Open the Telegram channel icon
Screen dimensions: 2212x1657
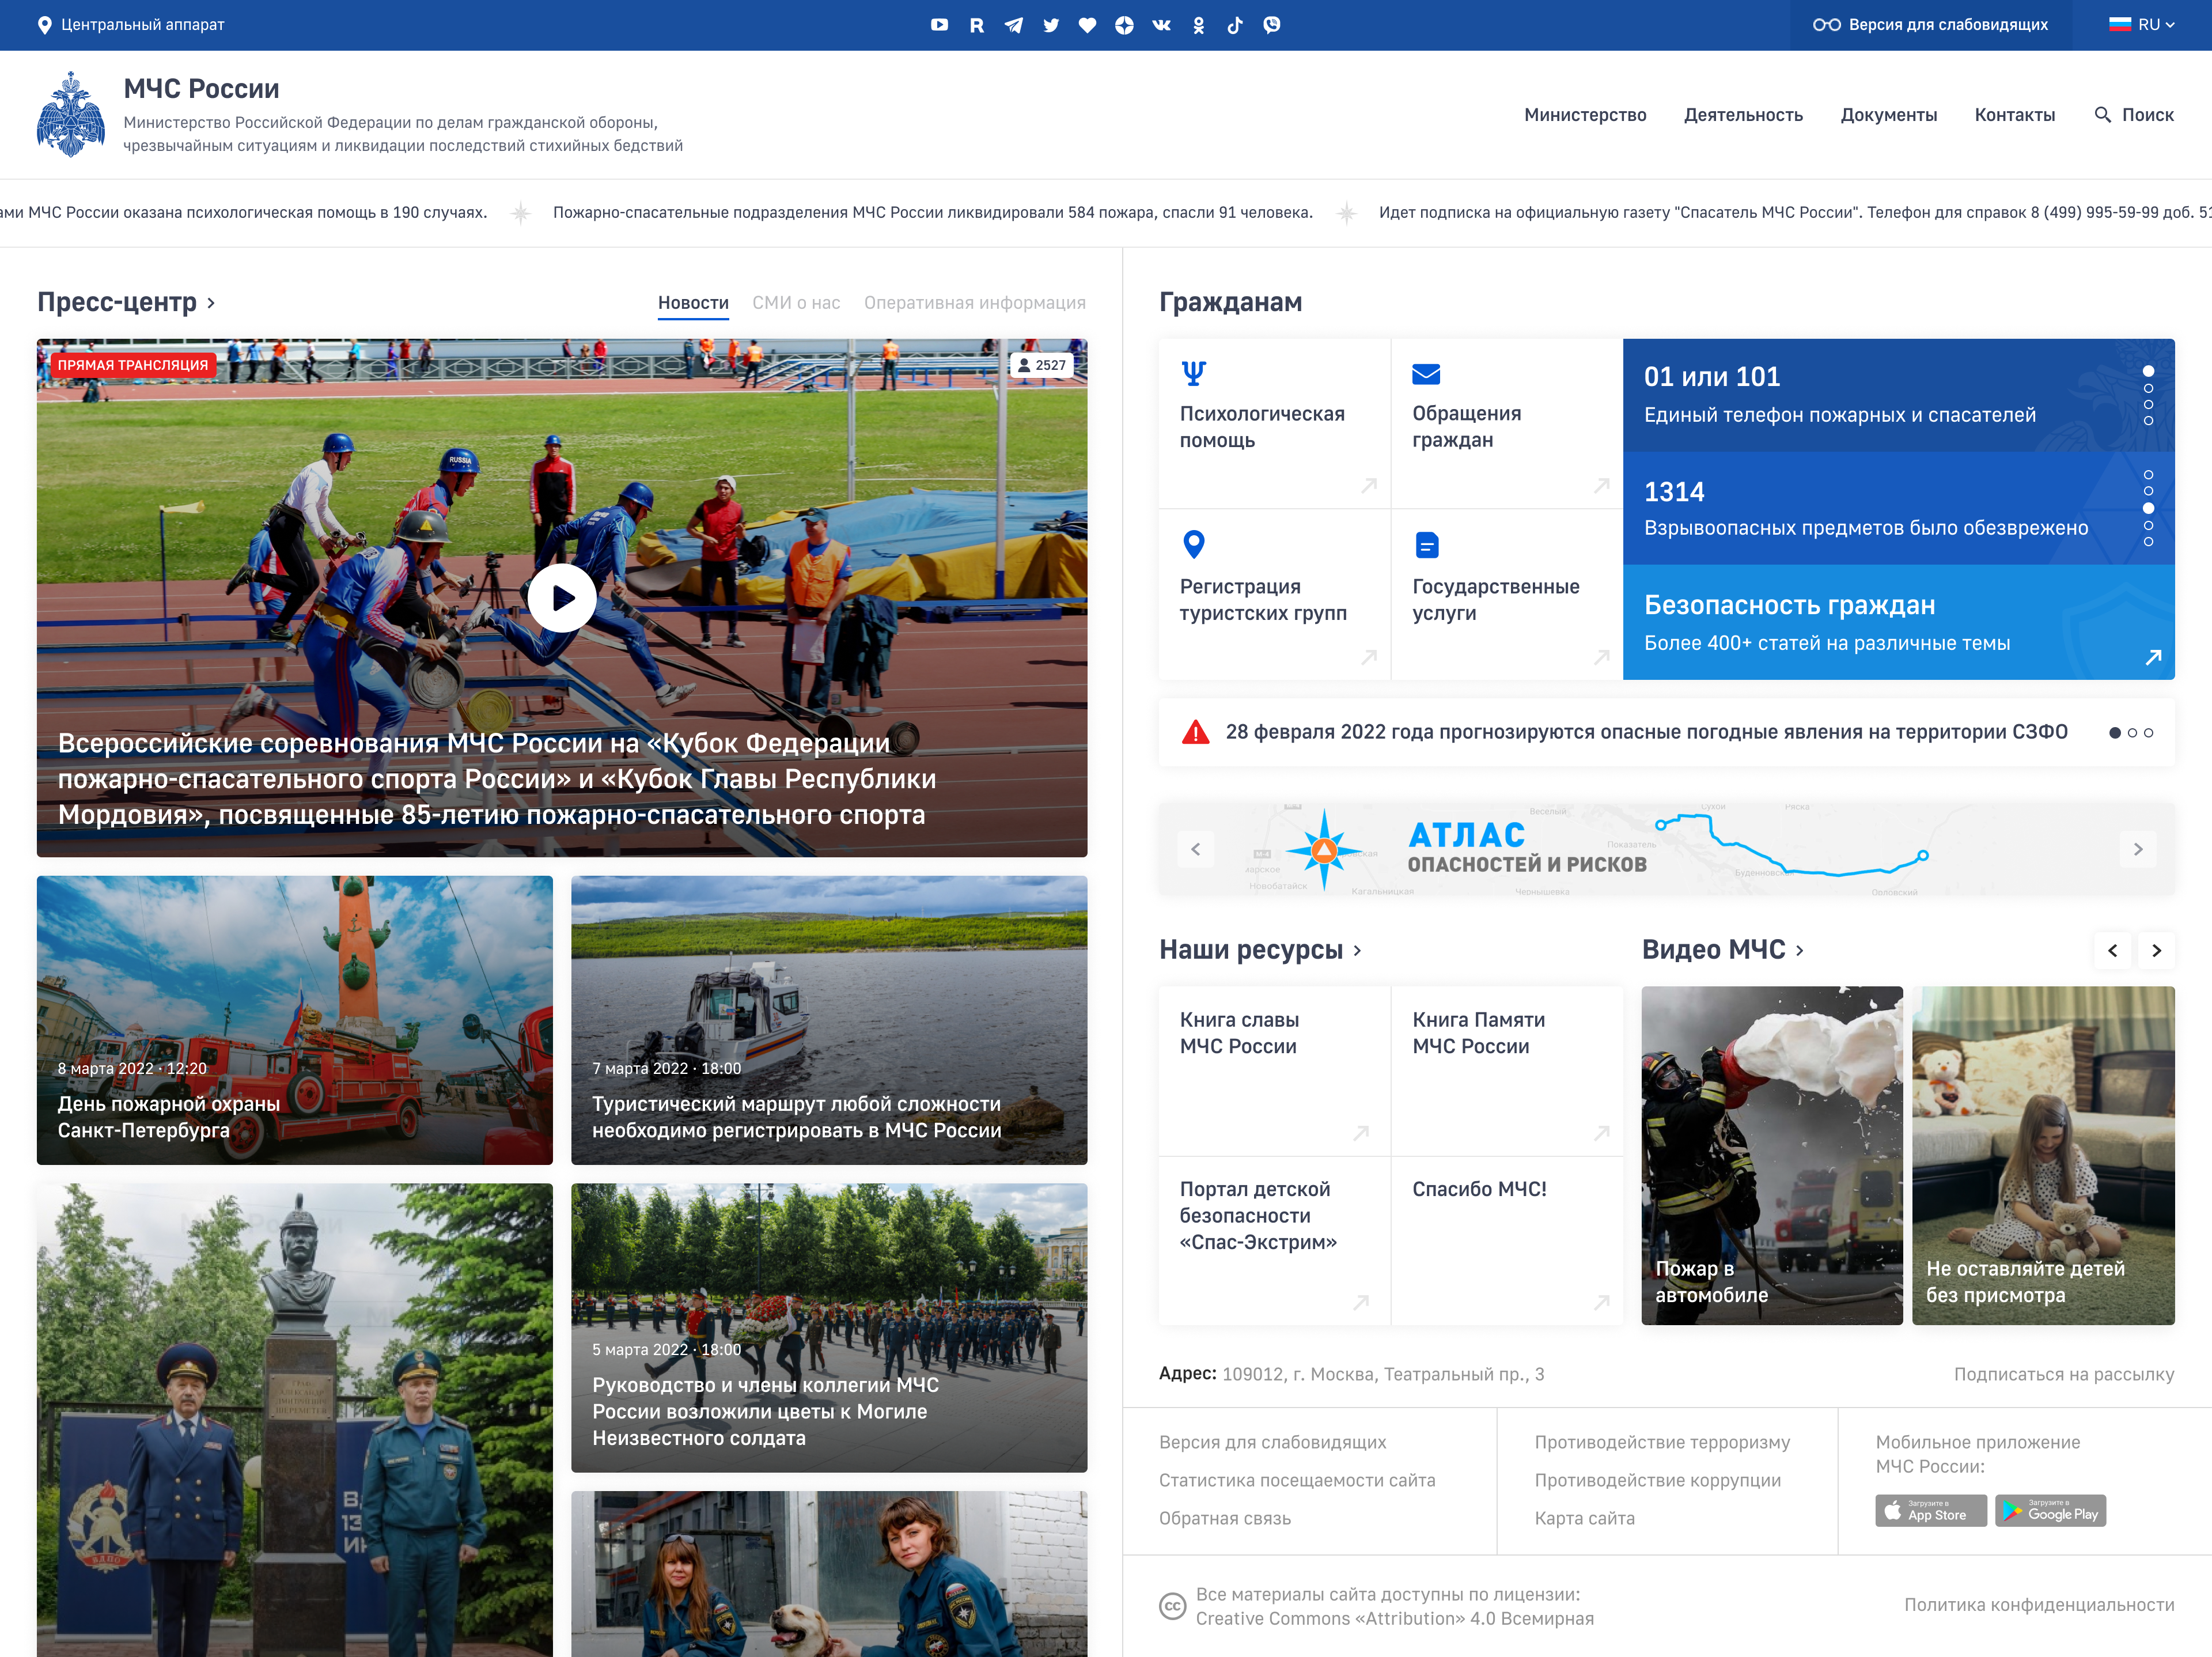(x=1014, y=25)
